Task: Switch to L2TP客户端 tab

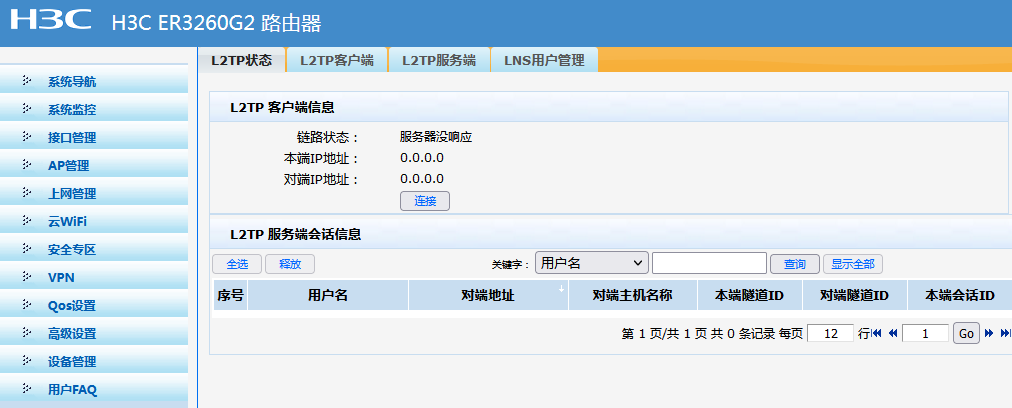Action: click(x=337, y=60)
